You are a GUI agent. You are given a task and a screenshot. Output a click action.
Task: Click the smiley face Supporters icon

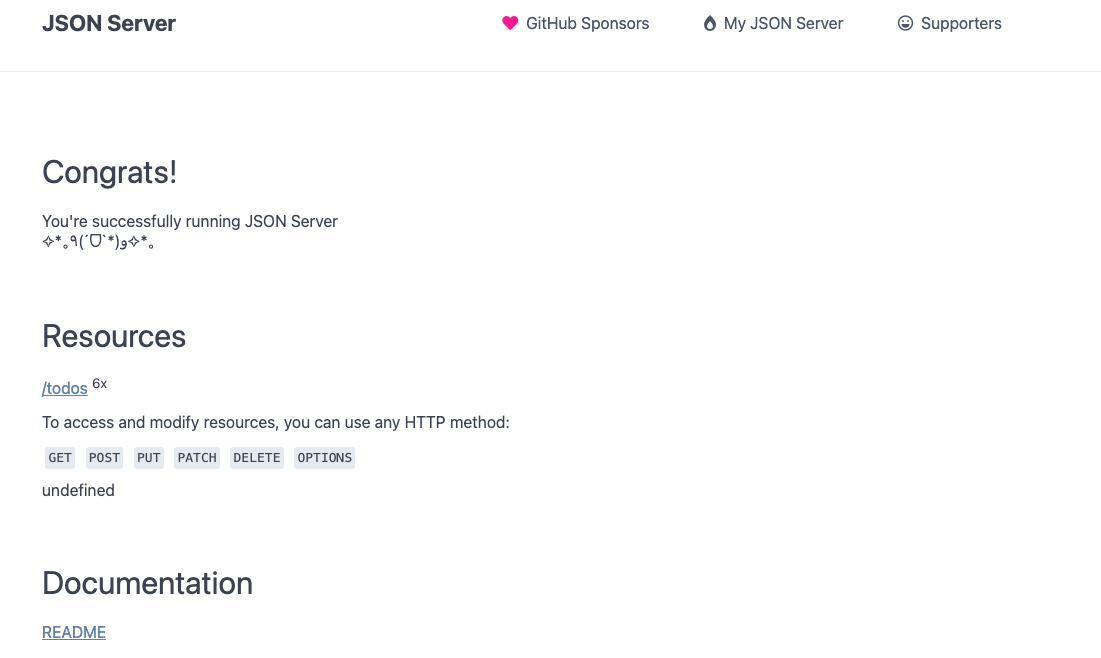(905, 23)
